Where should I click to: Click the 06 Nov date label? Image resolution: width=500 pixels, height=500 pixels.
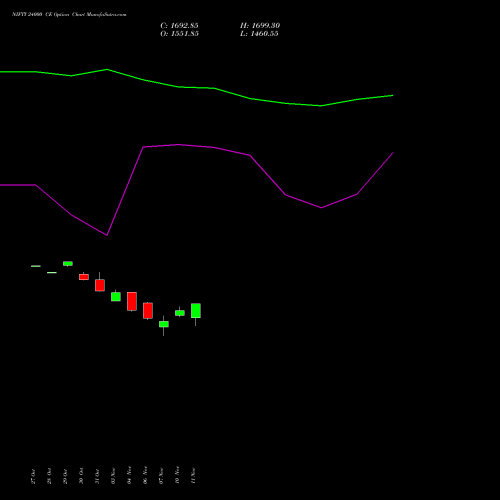(145, 475)
